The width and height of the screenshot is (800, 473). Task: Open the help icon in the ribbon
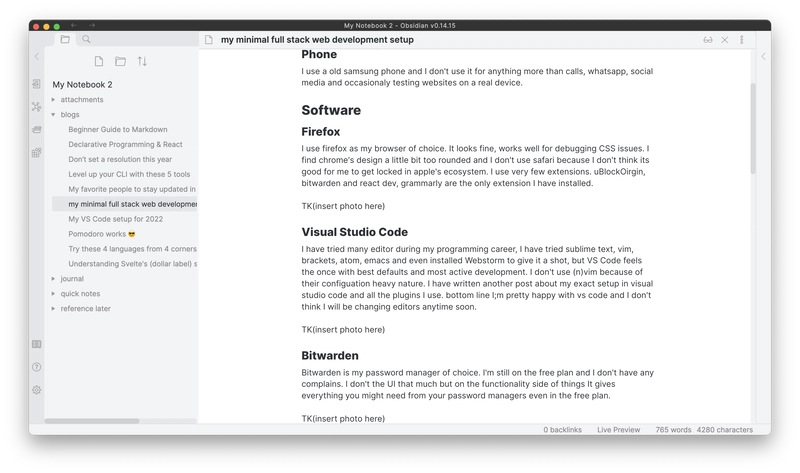[37, 367]
